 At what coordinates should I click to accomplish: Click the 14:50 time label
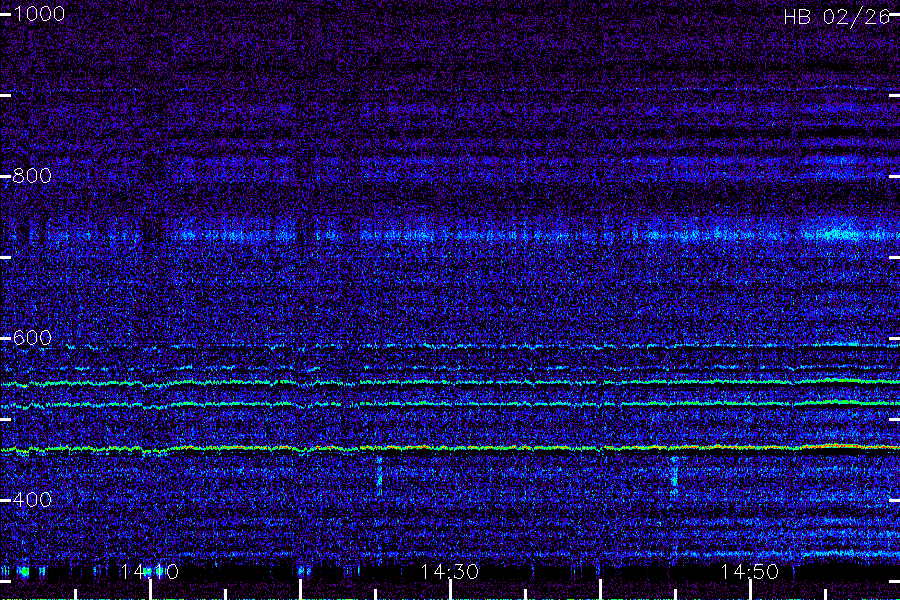click(x=750, y=572)
